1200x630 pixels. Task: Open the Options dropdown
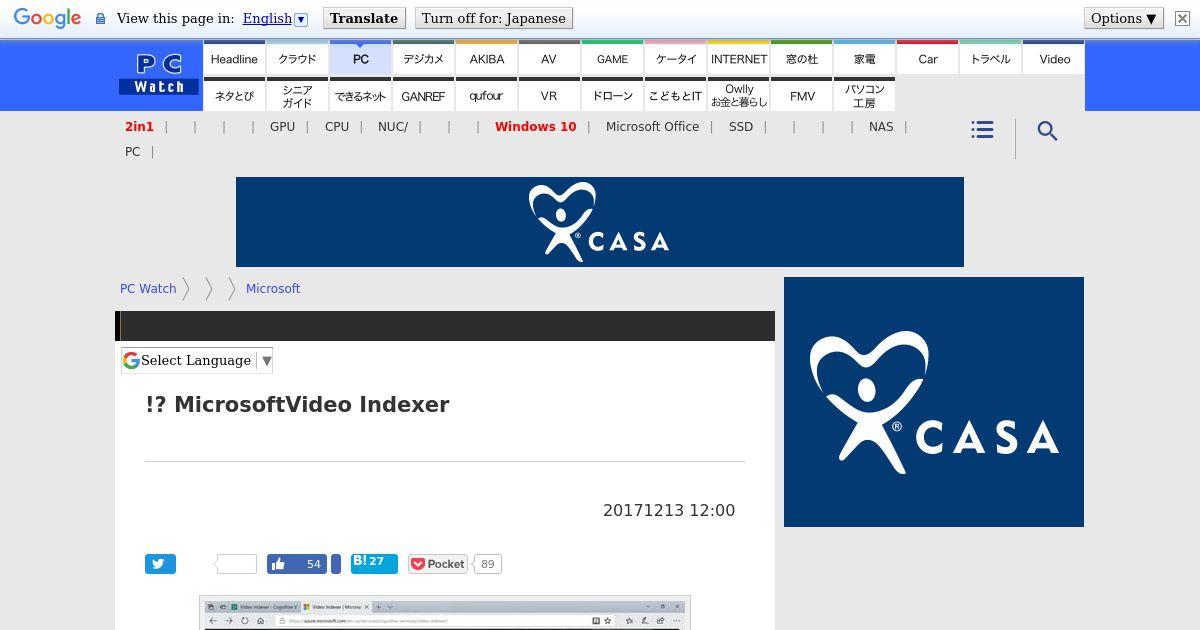[x=1124, y=18]
